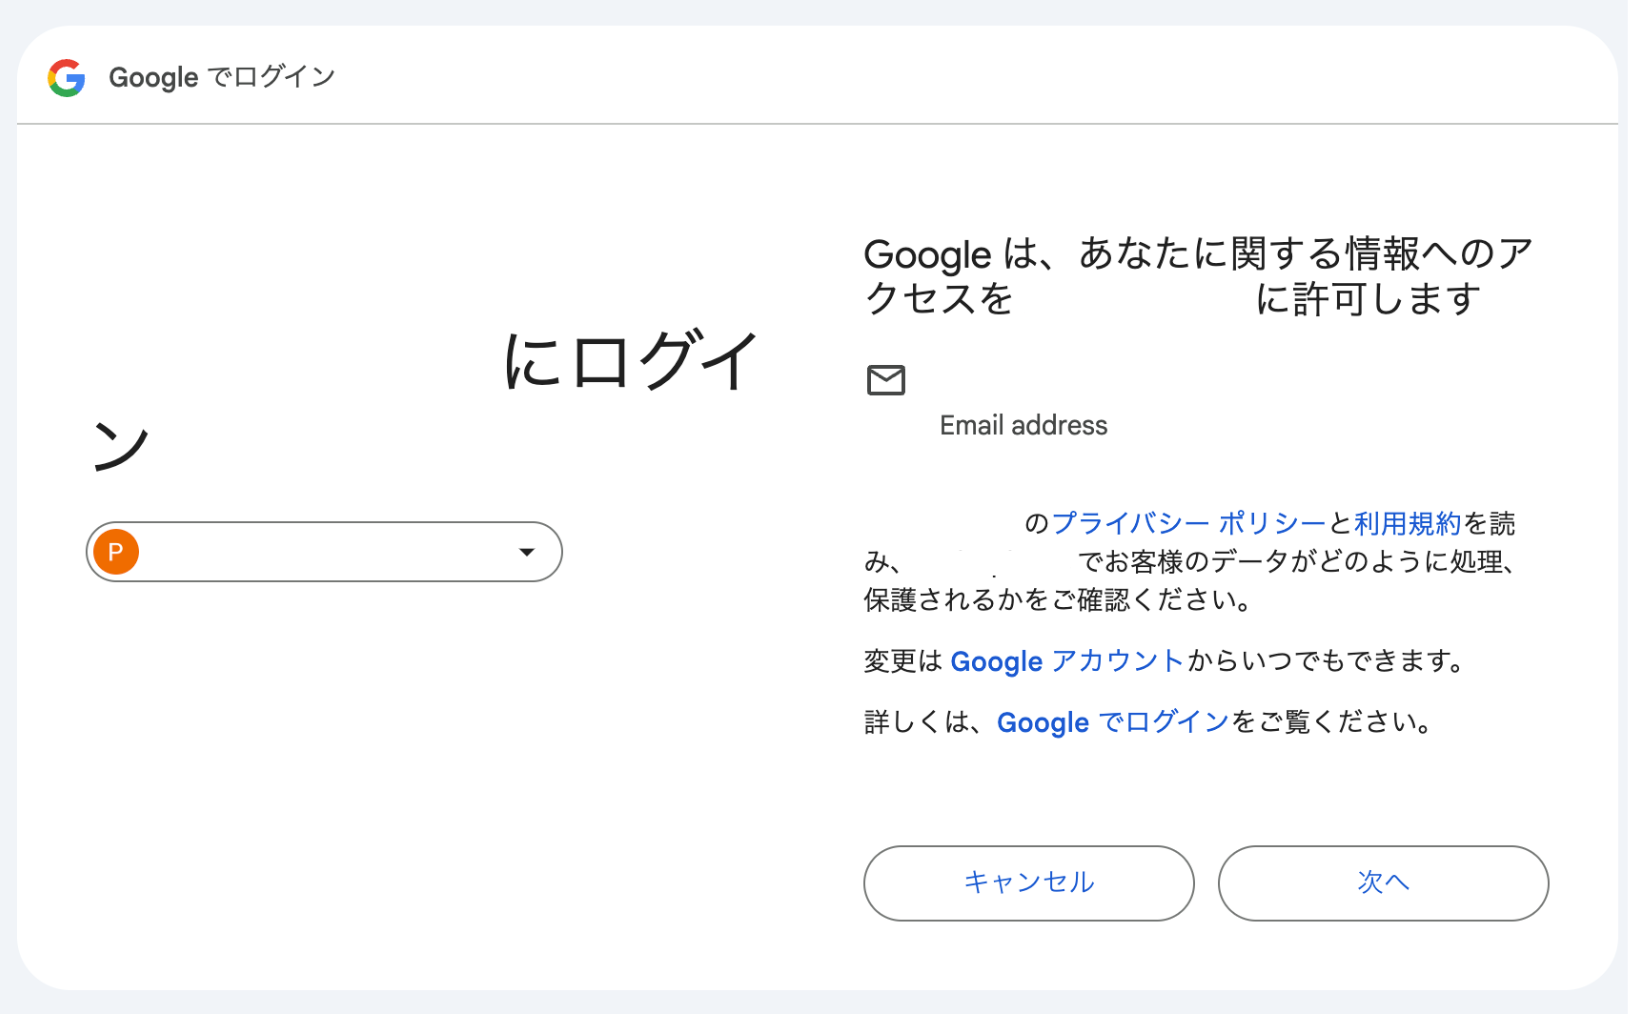This screenshot has width=1628, height=1019.
Task: Click the "Google でログイン" header title
Action: coord(222,78)
